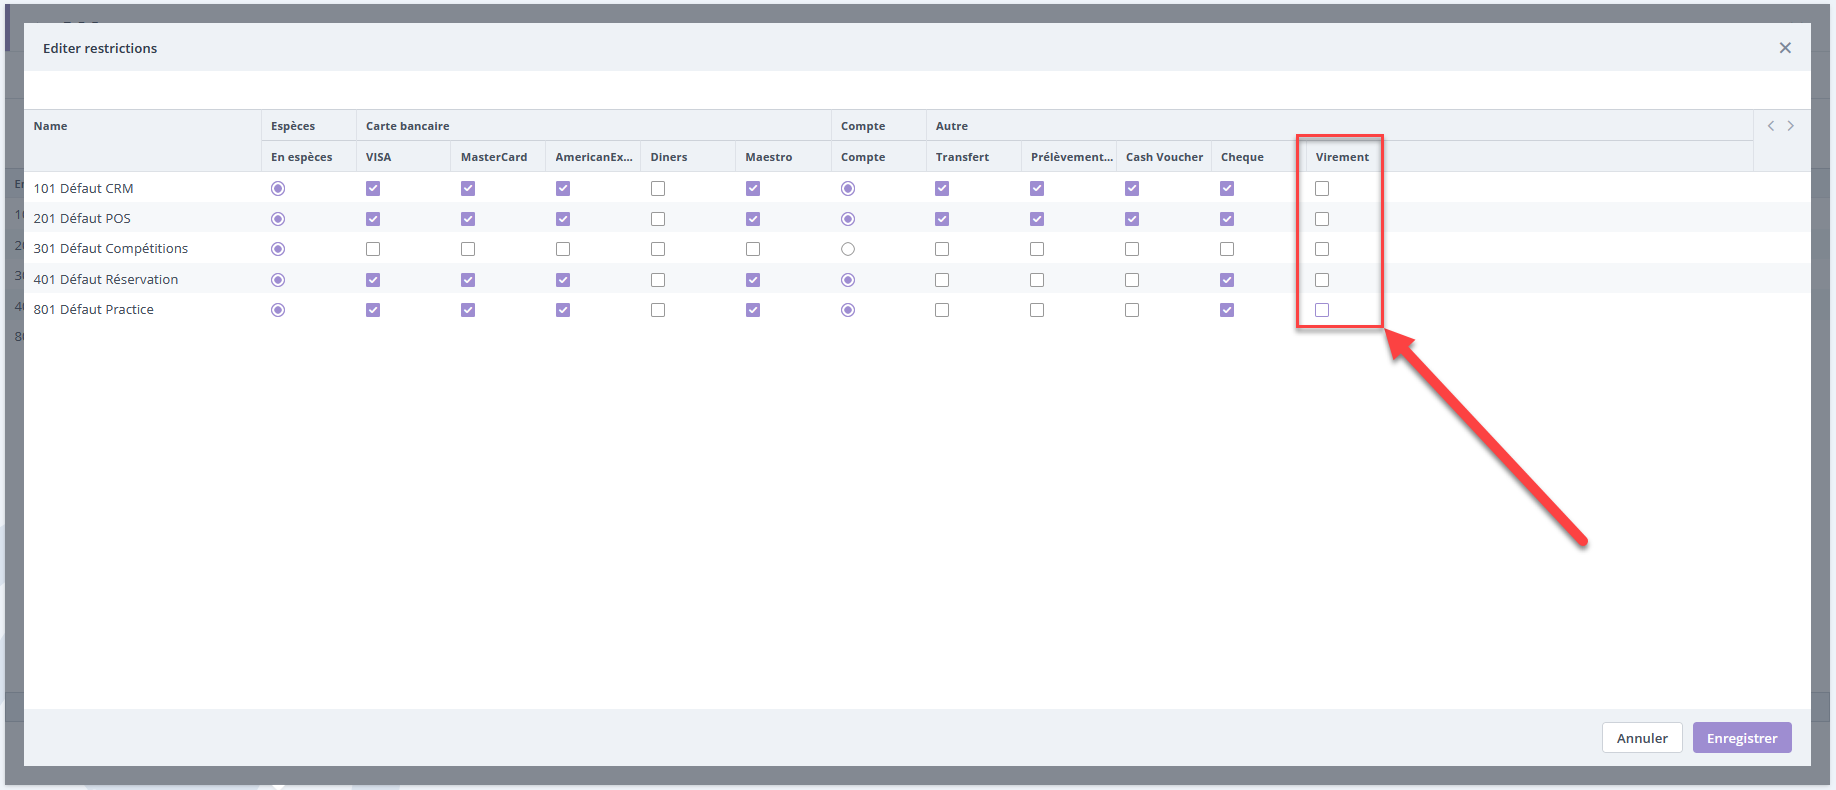Select Compte radio for 801 Défaut Practice
This screenshot has width=1836, height=790.
click(848, 310)
